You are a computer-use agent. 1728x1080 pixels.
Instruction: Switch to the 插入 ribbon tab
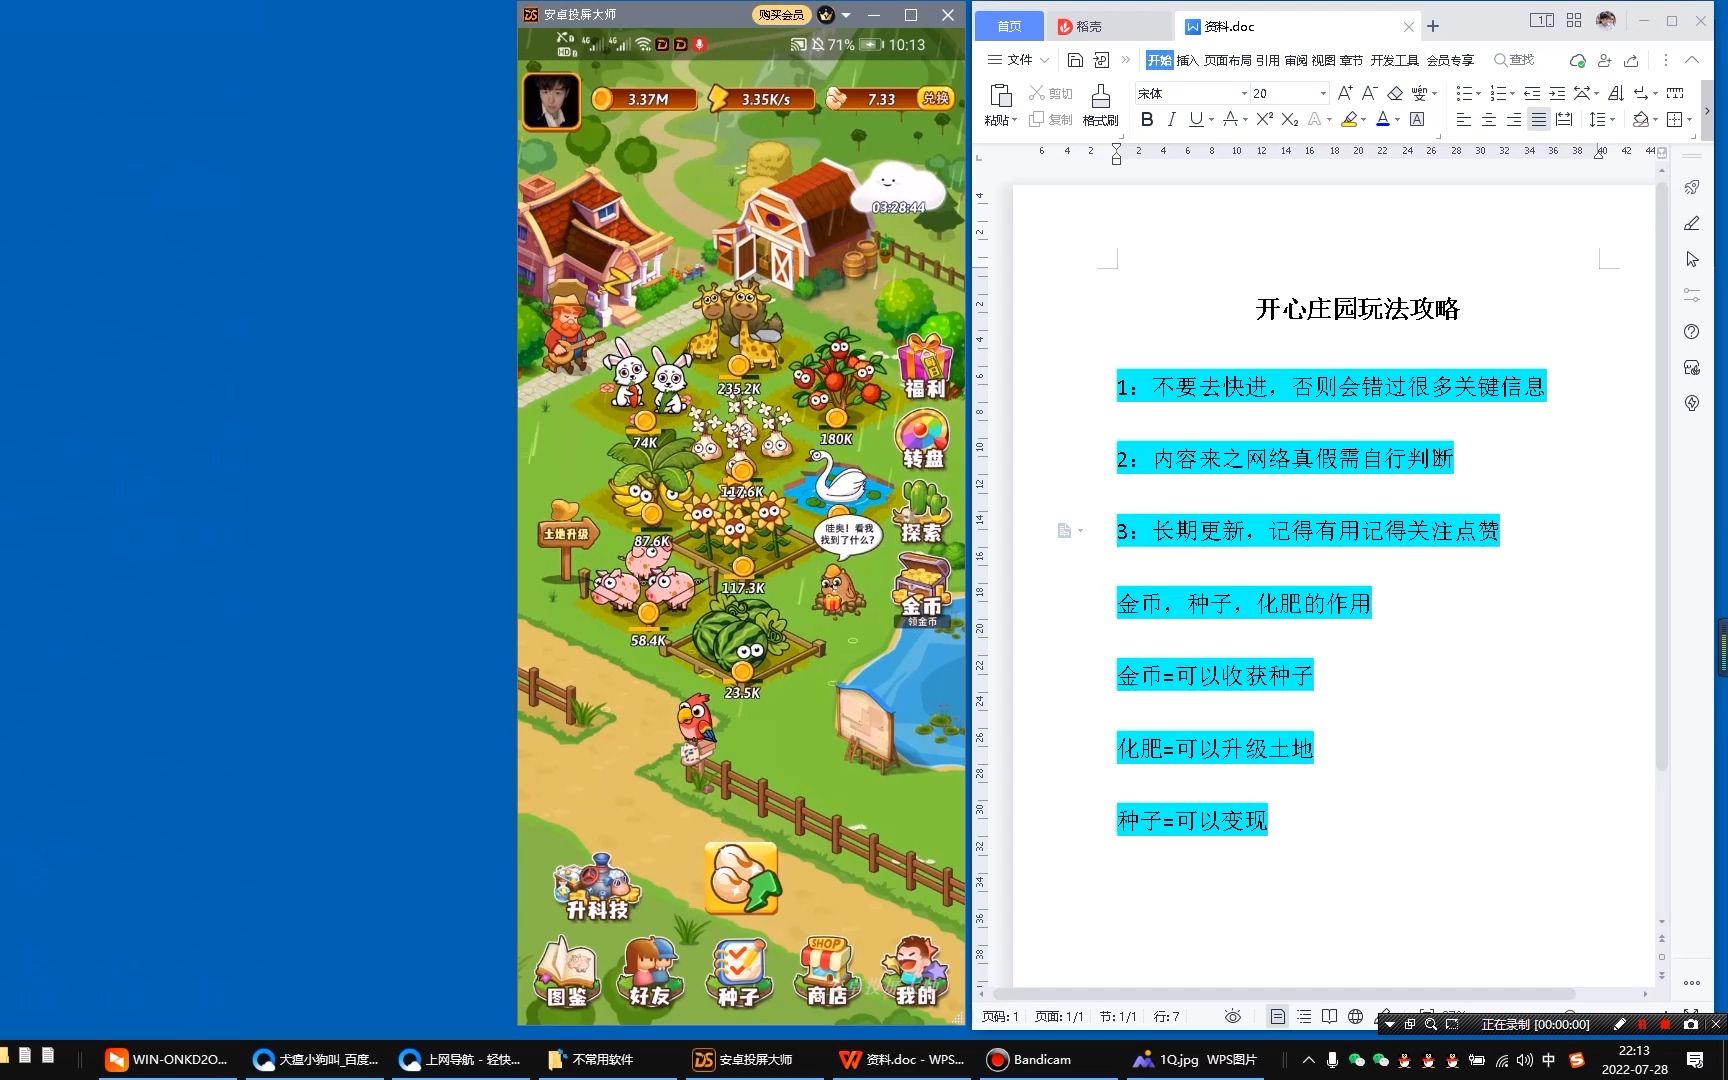[x=1187, y=60]
